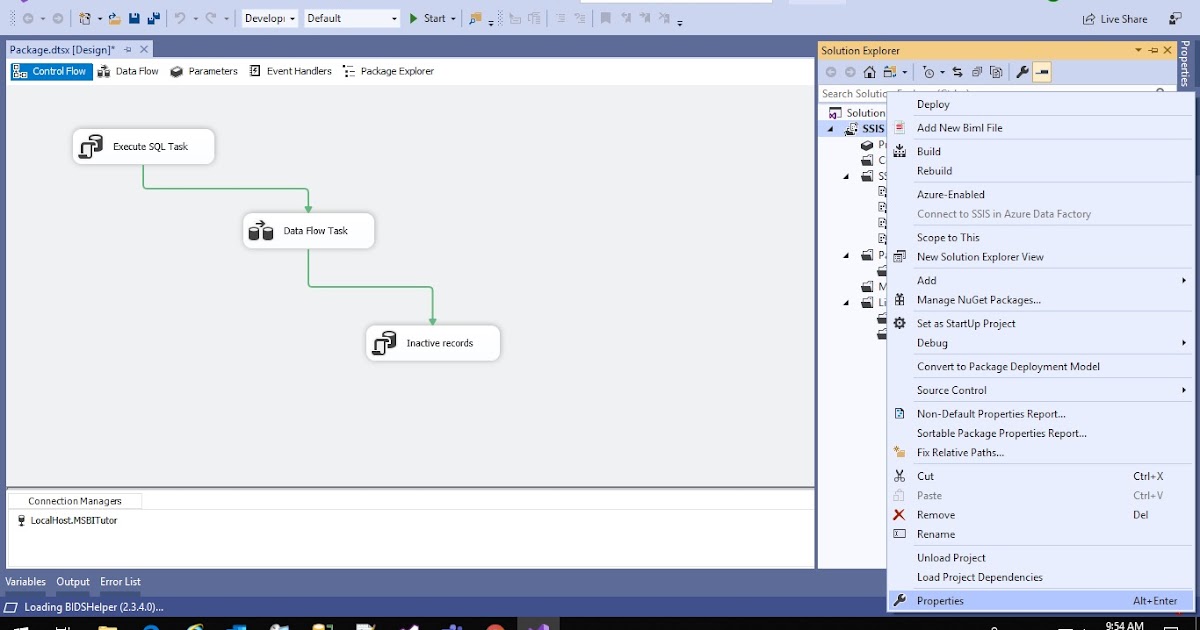Unpin the Solution Explorer panel
Image resolution: width=1200 pixels, height=630 pixels.
click(x=1153, y=50)
